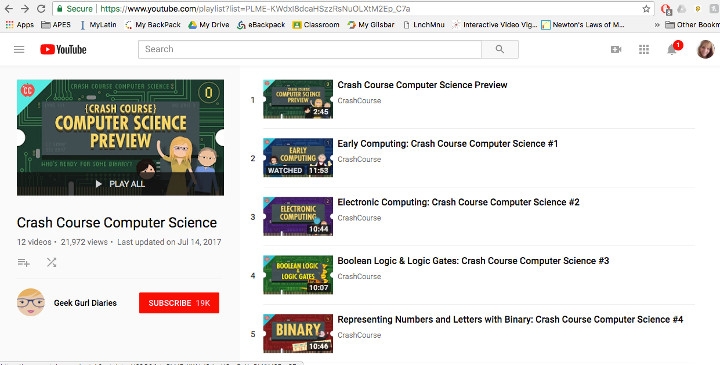Click CrashCourse channel under Early Computing

[359, 159]
